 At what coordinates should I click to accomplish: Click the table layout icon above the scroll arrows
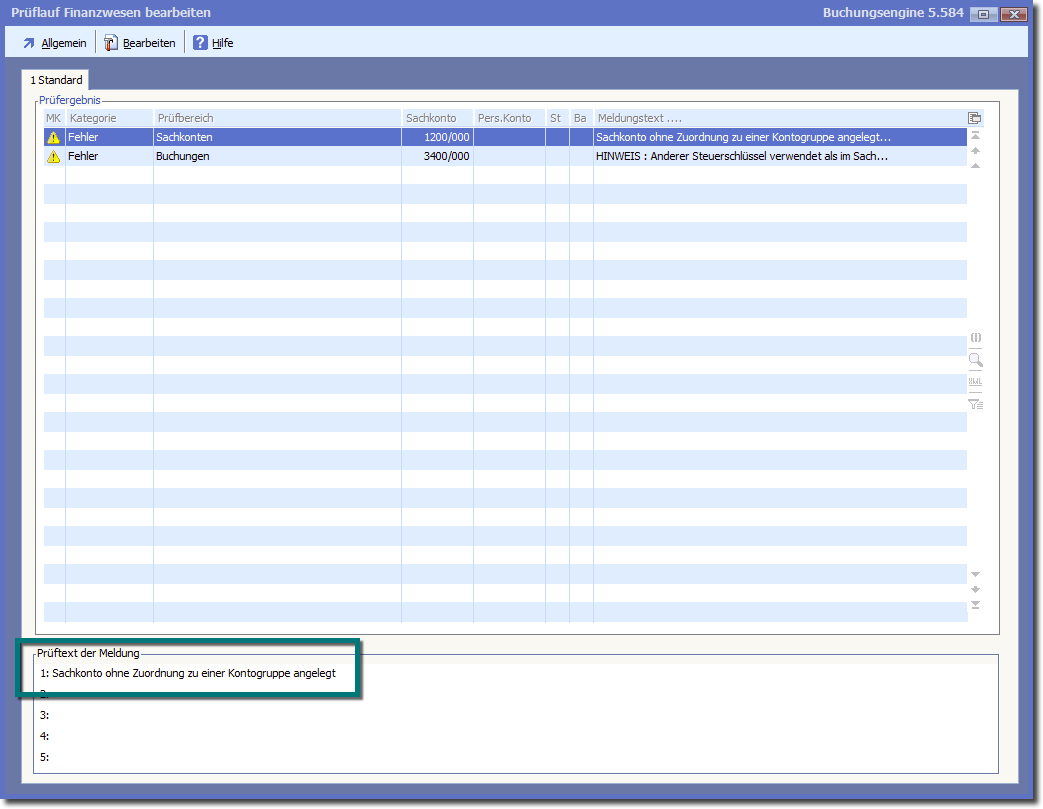pos(975,118)
